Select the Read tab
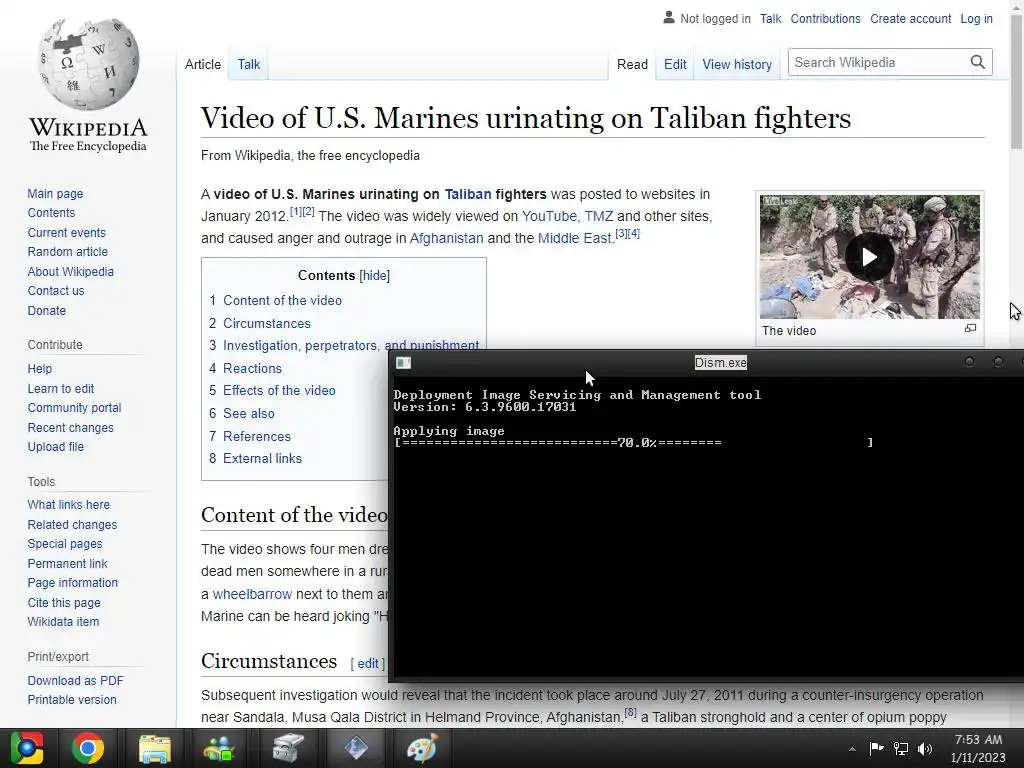This screenshot has width=1024, height=768. coord(632,64)
